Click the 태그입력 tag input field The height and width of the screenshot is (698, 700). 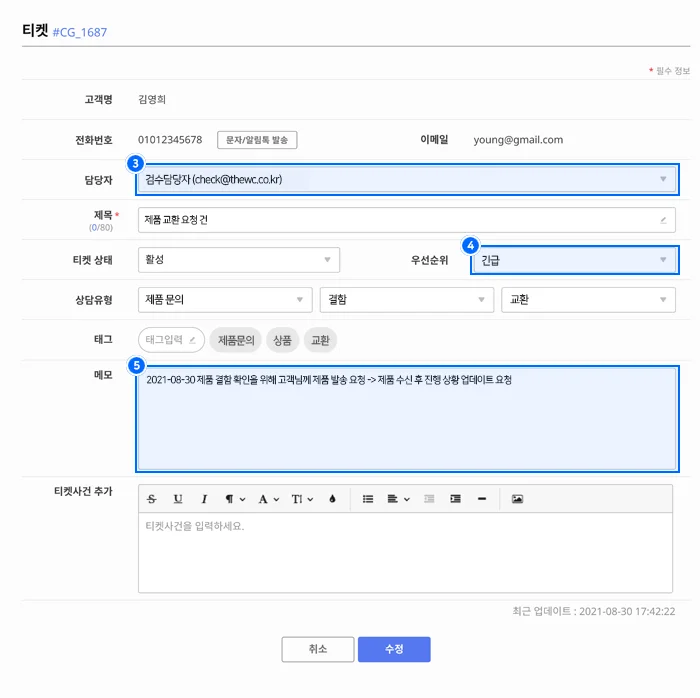tap(171, 340)
